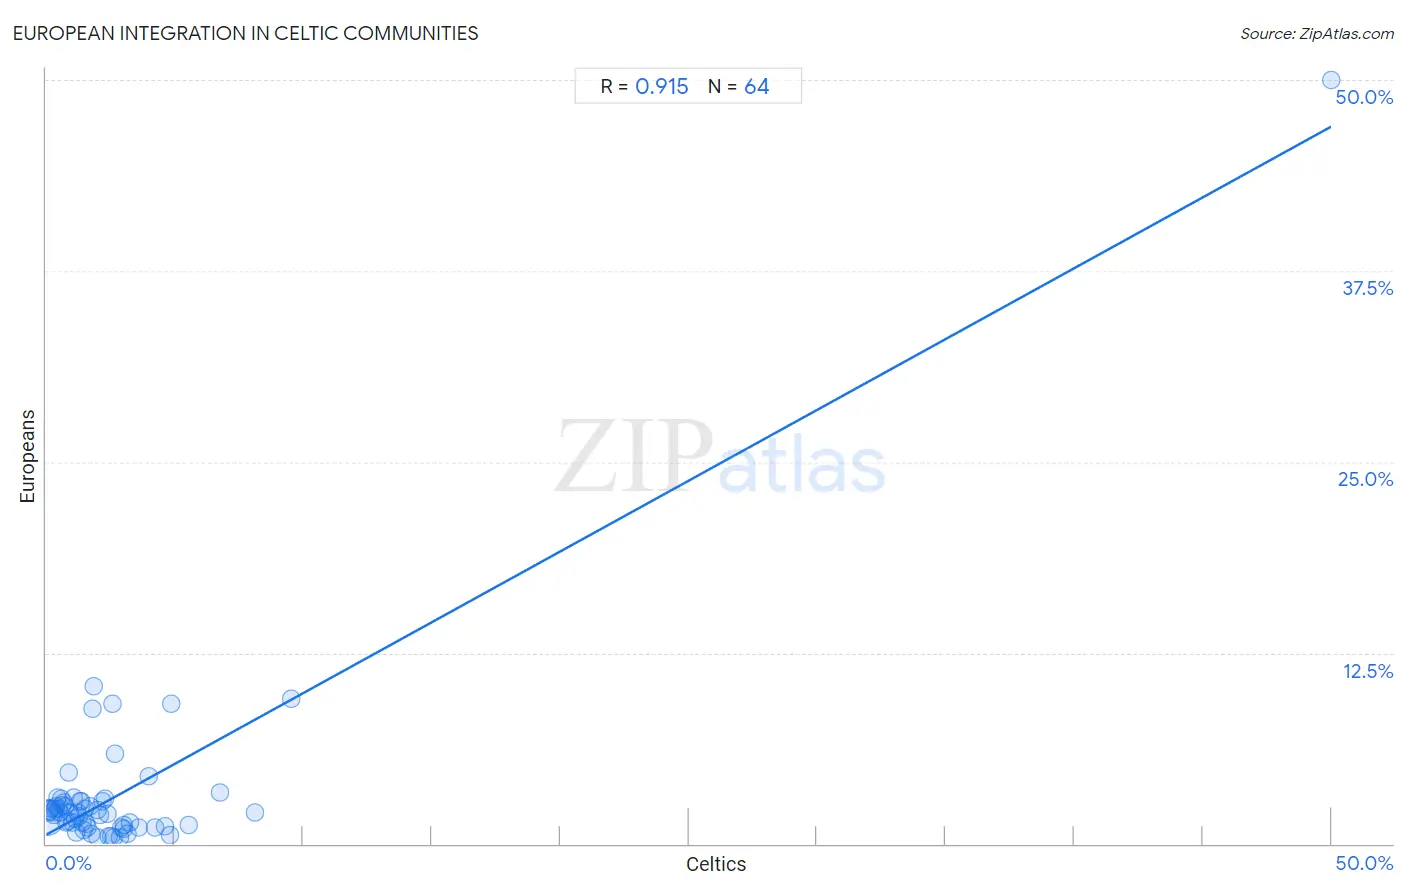The width and height of the screenshot is (1406, 892).
Task: Click the 50.0% label on the y-axis
Action: coord(1364,97)
